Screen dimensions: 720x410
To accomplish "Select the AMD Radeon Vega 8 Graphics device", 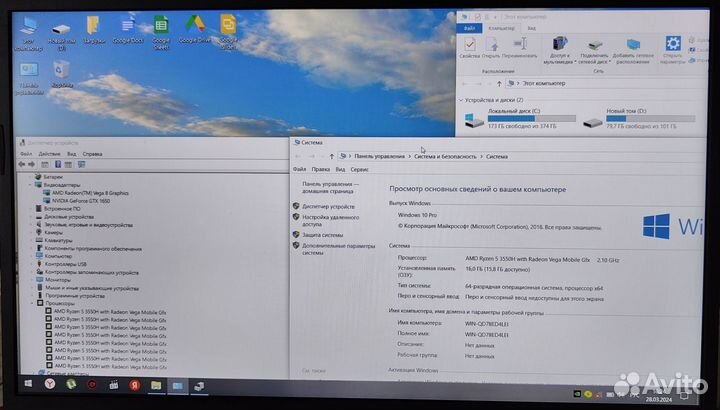I will click(x=90, y=192).
